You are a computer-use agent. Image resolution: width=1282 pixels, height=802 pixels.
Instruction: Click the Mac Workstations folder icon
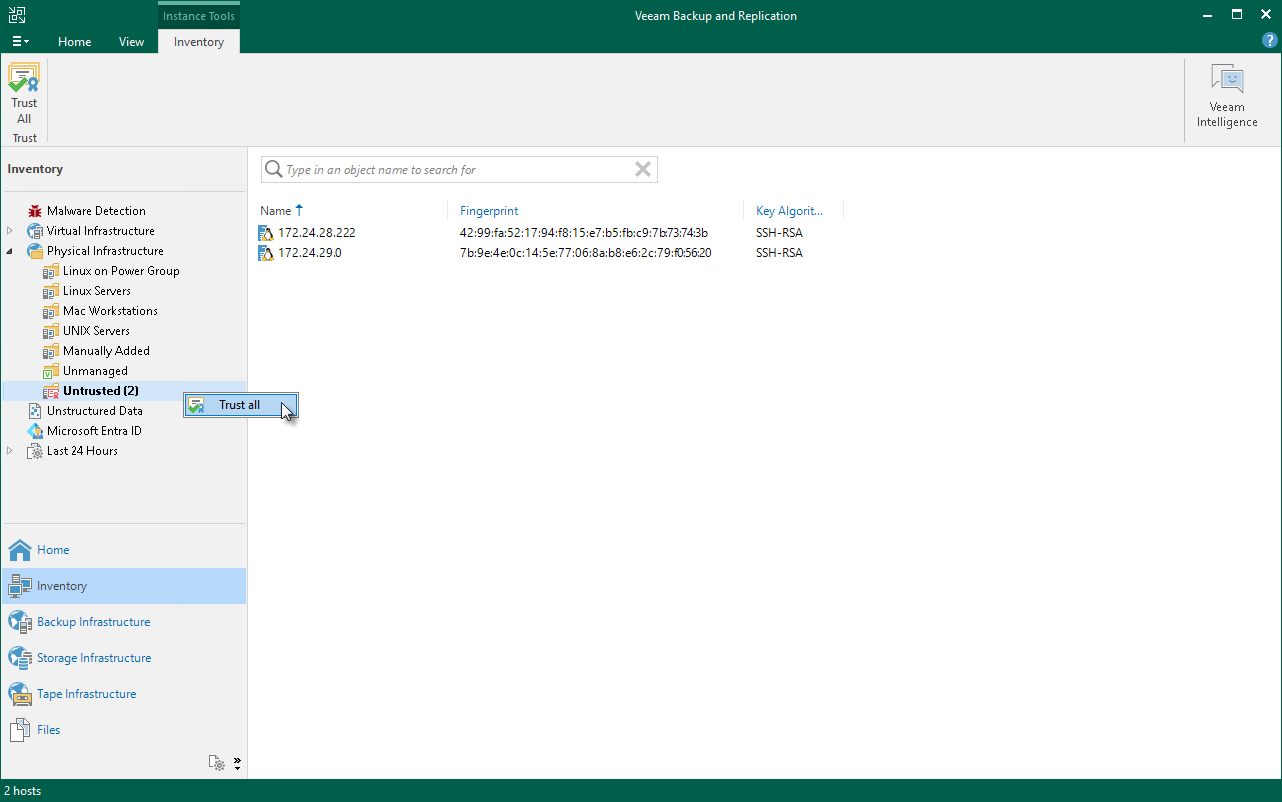coord(51,311)
